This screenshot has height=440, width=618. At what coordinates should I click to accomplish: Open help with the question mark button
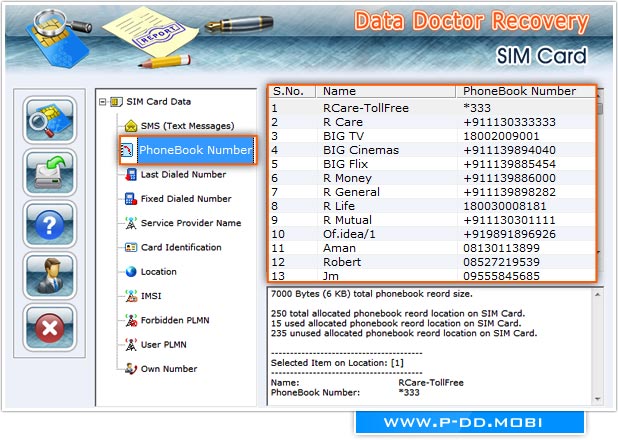[x=50, y=224]
